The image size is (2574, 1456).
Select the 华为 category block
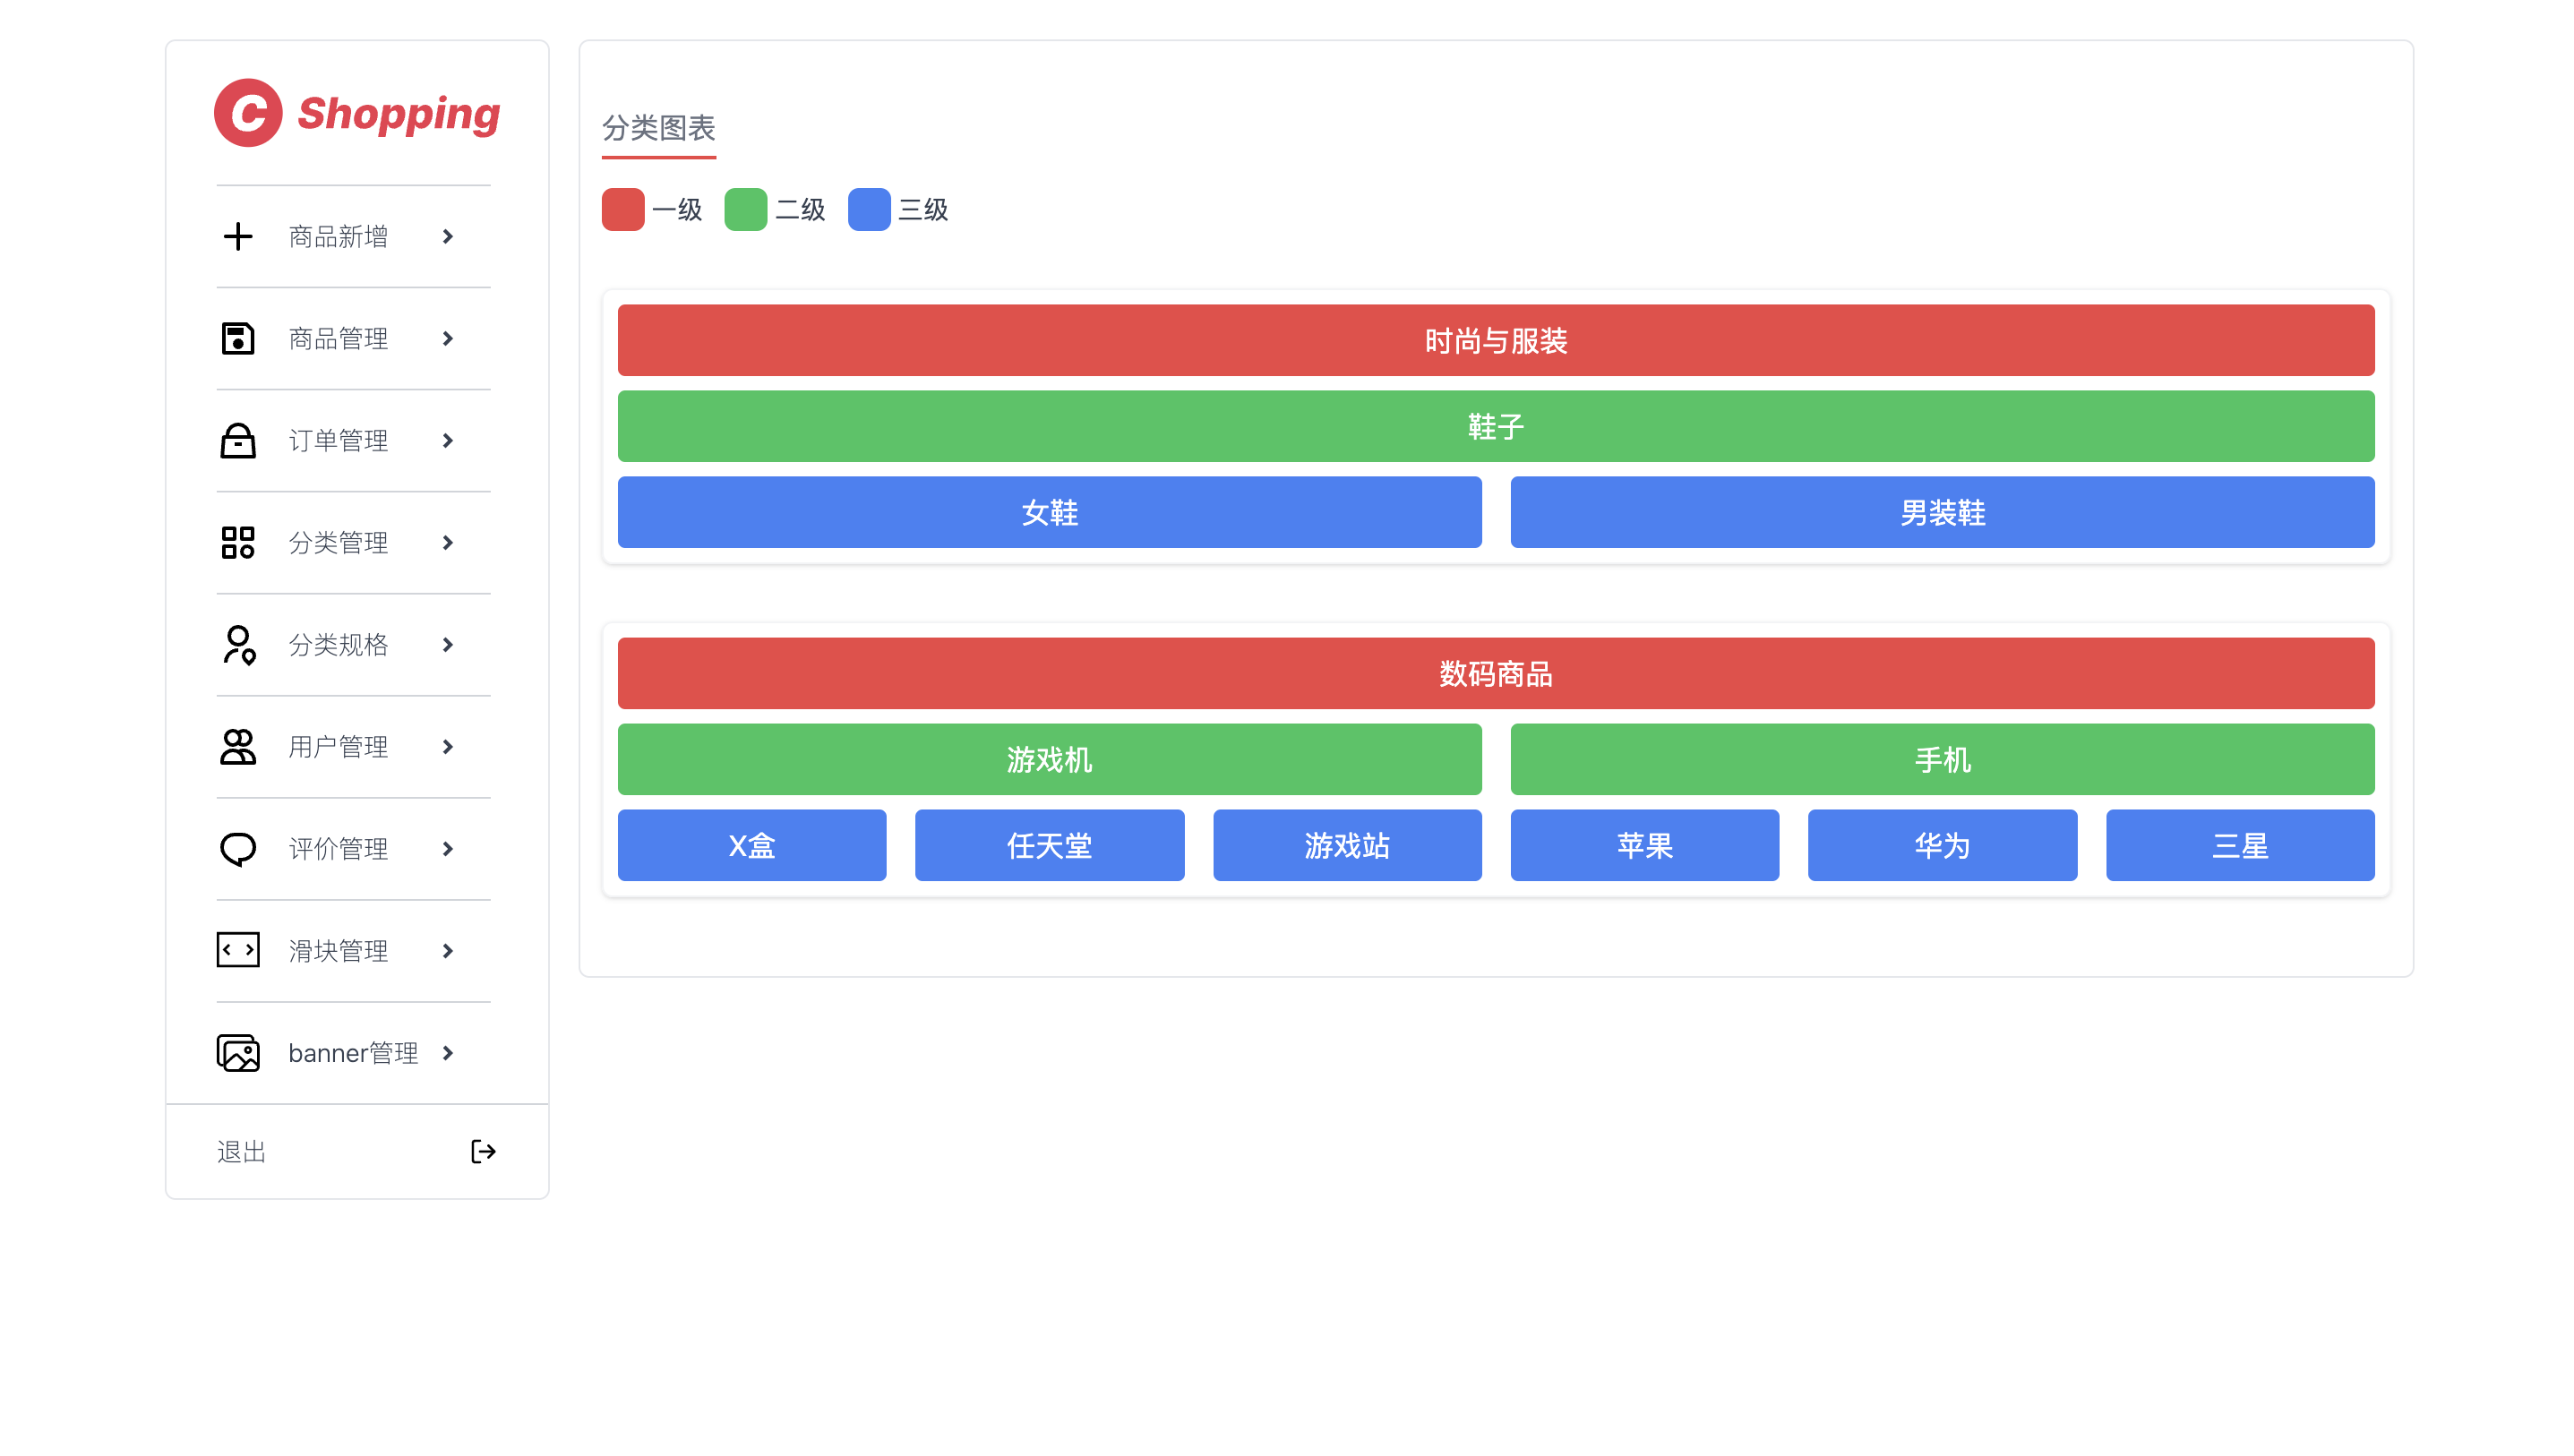pos(1943,845)
